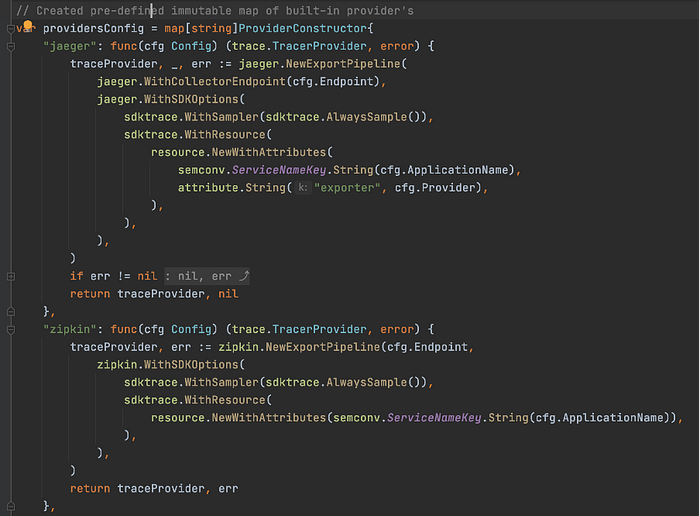Click the line 'return traceProvider, nil'

click(x=154, y=294)
